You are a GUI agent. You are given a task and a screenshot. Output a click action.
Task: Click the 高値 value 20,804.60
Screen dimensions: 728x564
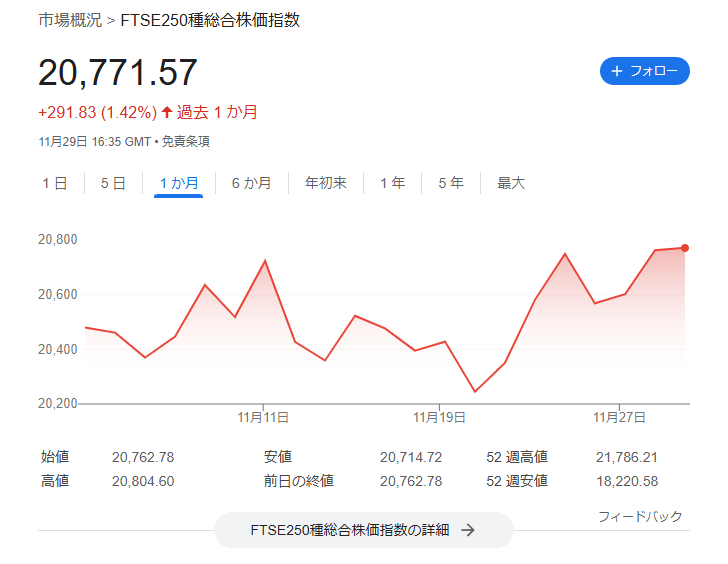pos(143,481)
